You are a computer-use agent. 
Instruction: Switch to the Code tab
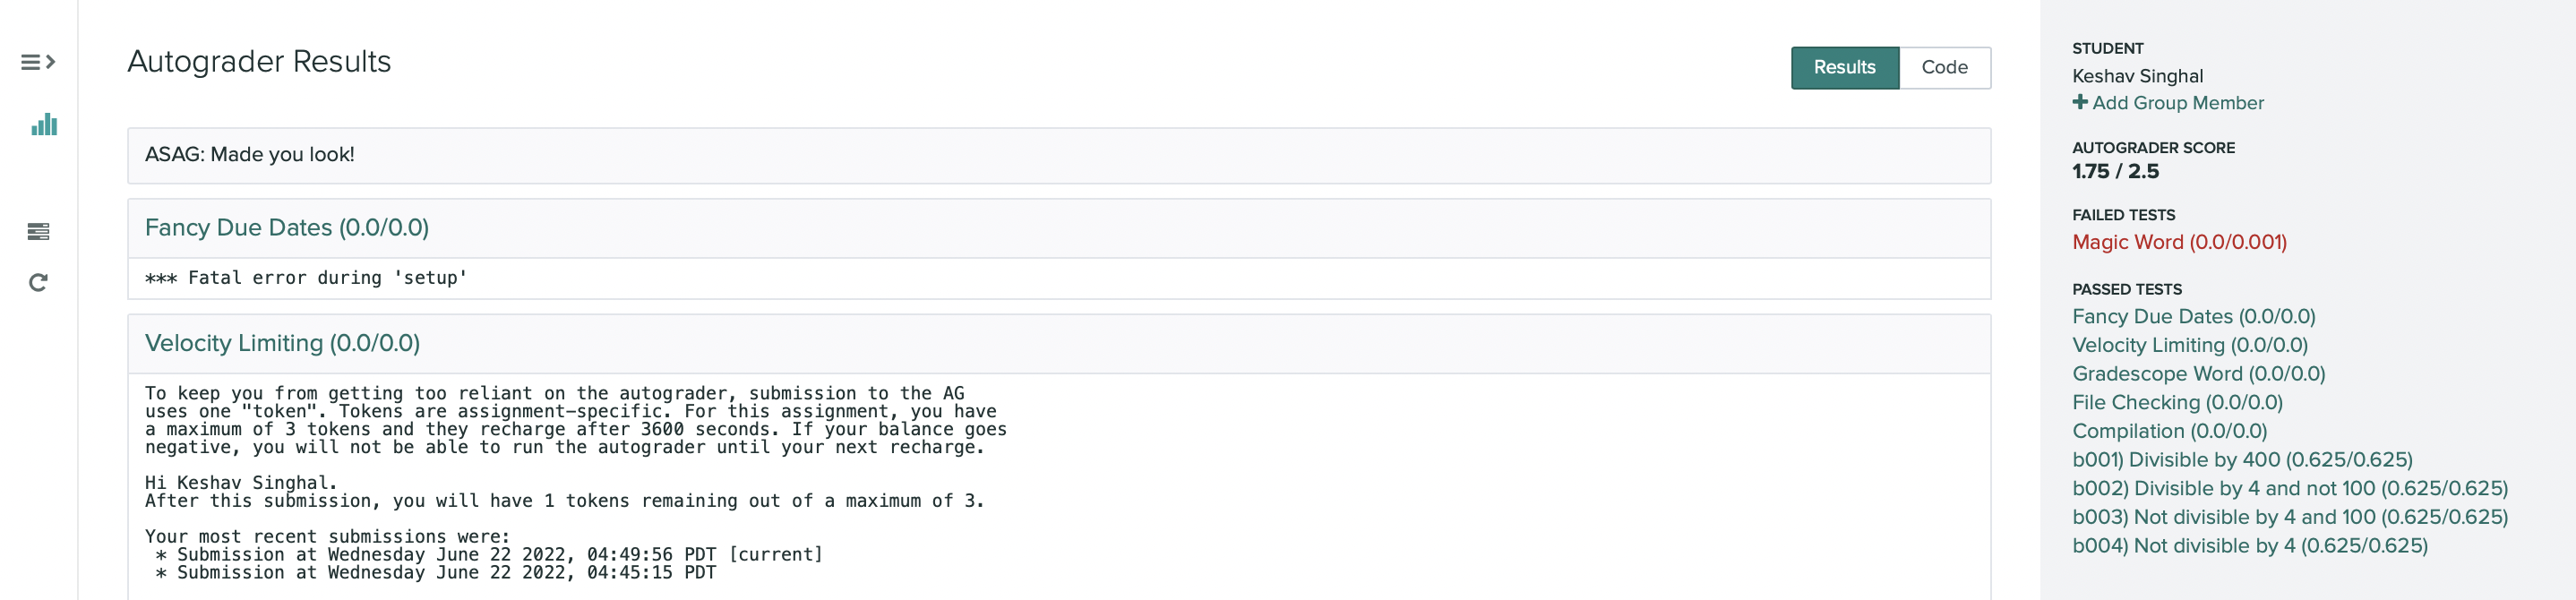pos(1944,68)
